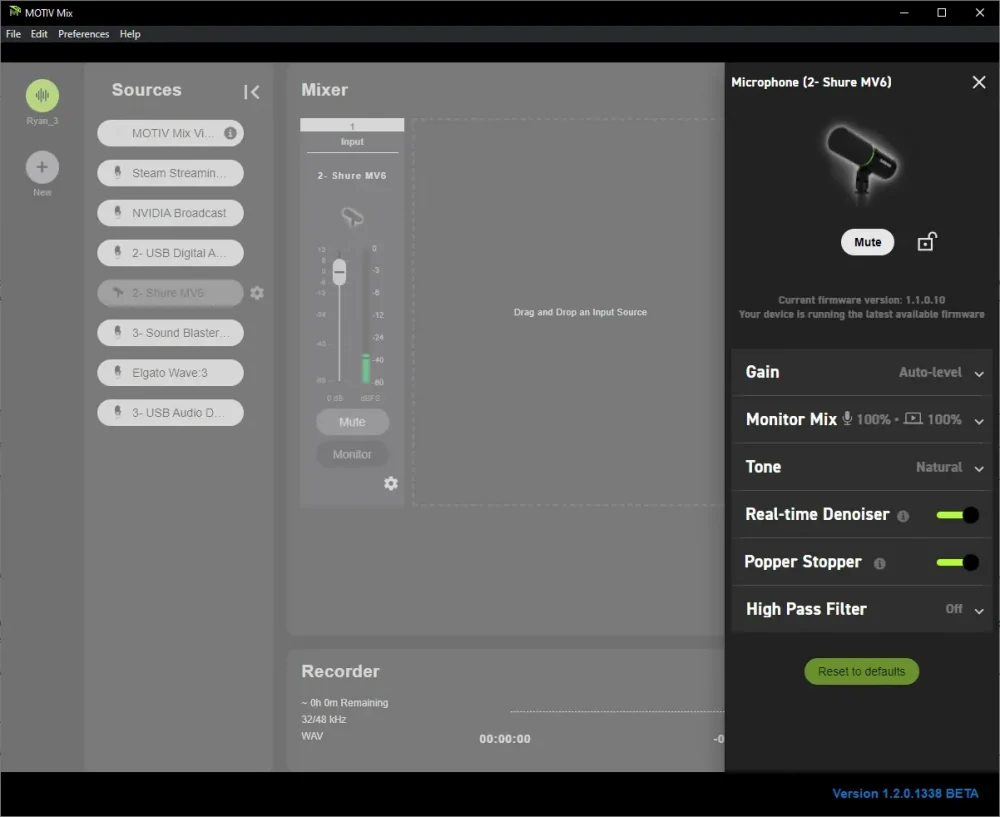Open the File menu
Viewport: 1000px width, 817px height.
point(13,34)
